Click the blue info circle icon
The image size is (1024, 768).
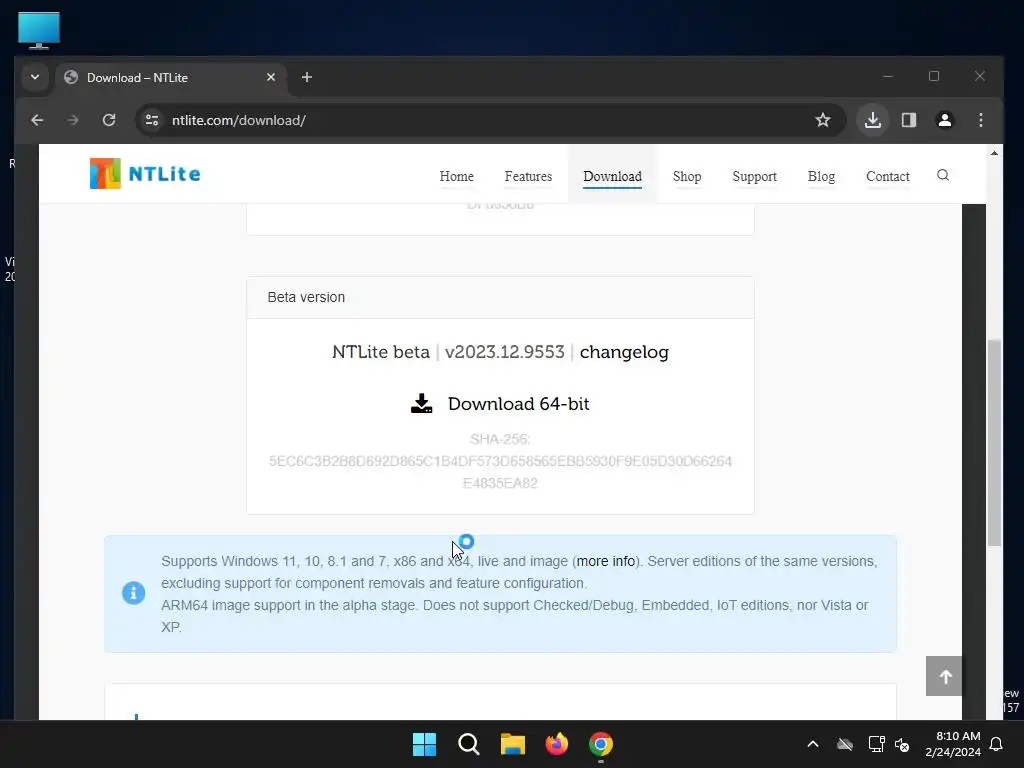[x=133, y=593]
